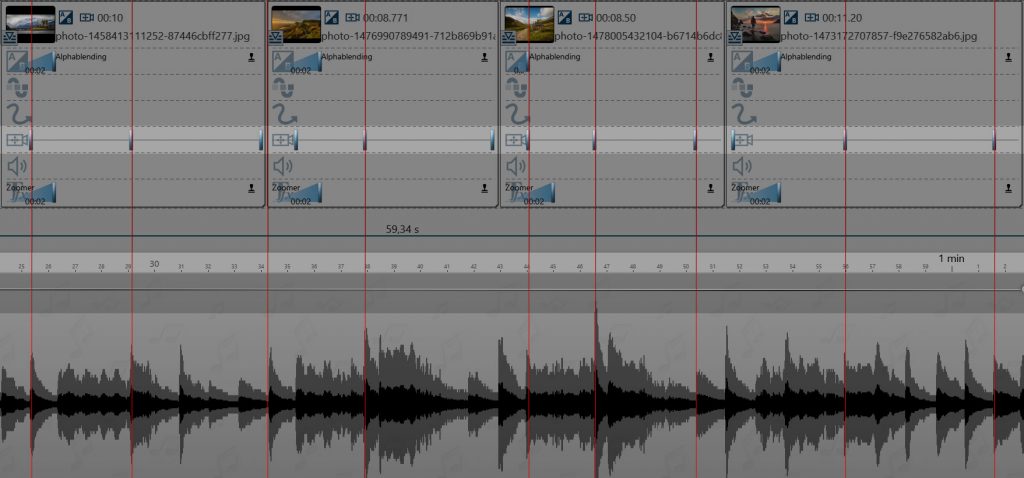Click the 1 min label on the ruler
Image resolution: width=1024 pixels, height=478 pixels.
point(952,259)
